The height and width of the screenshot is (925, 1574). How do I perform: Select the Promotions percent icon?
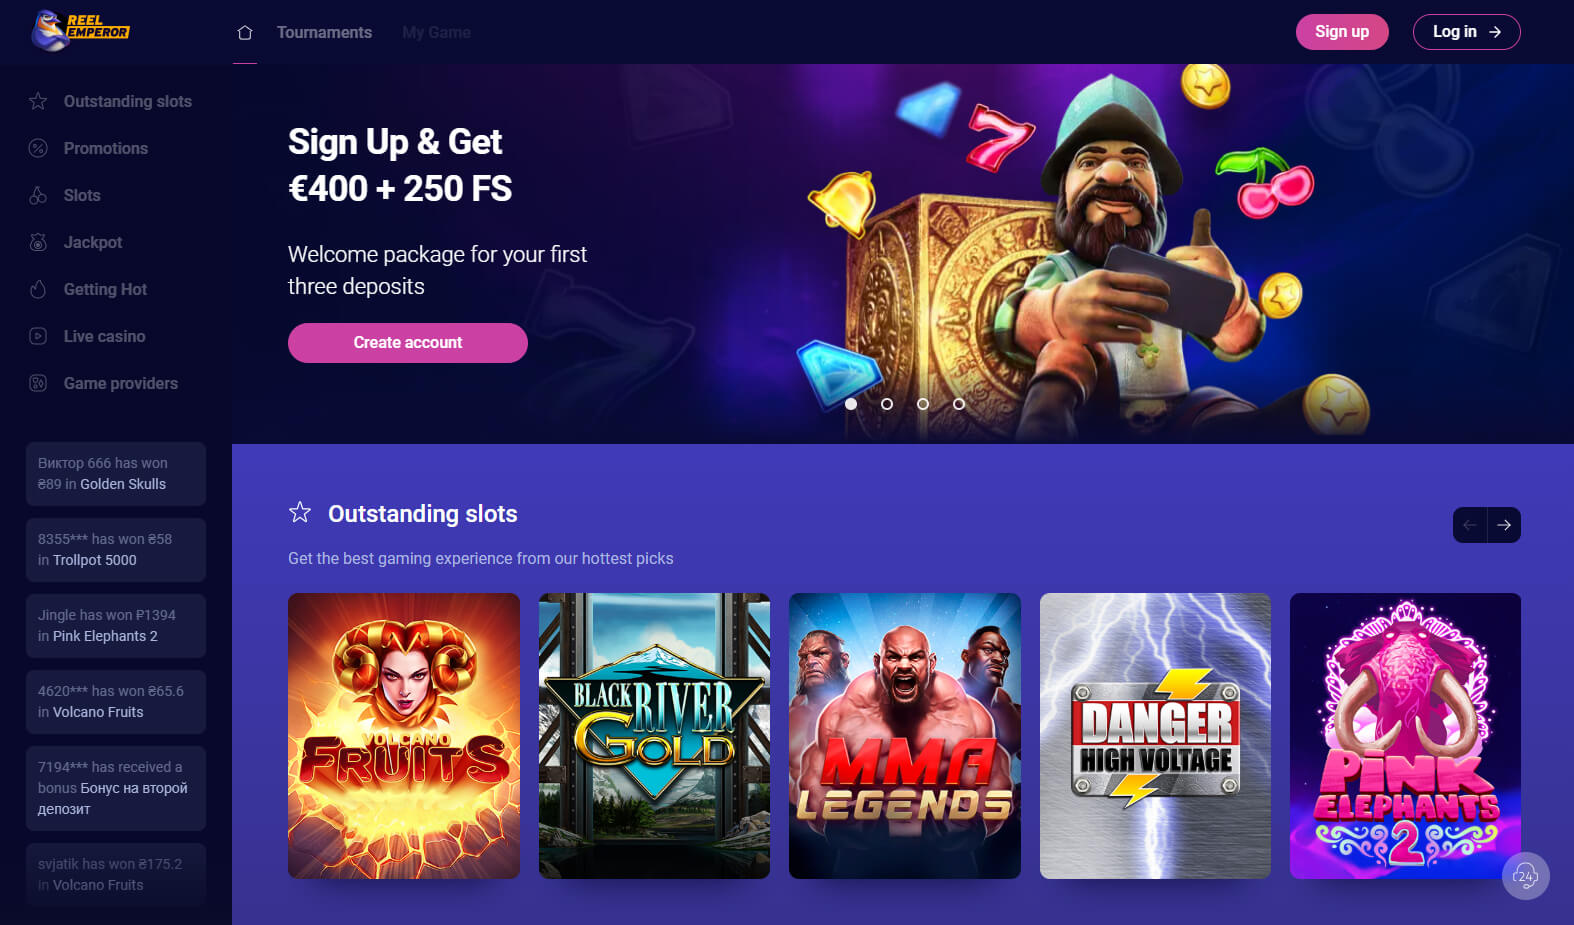pyautogui.click(x=38, y=148)
